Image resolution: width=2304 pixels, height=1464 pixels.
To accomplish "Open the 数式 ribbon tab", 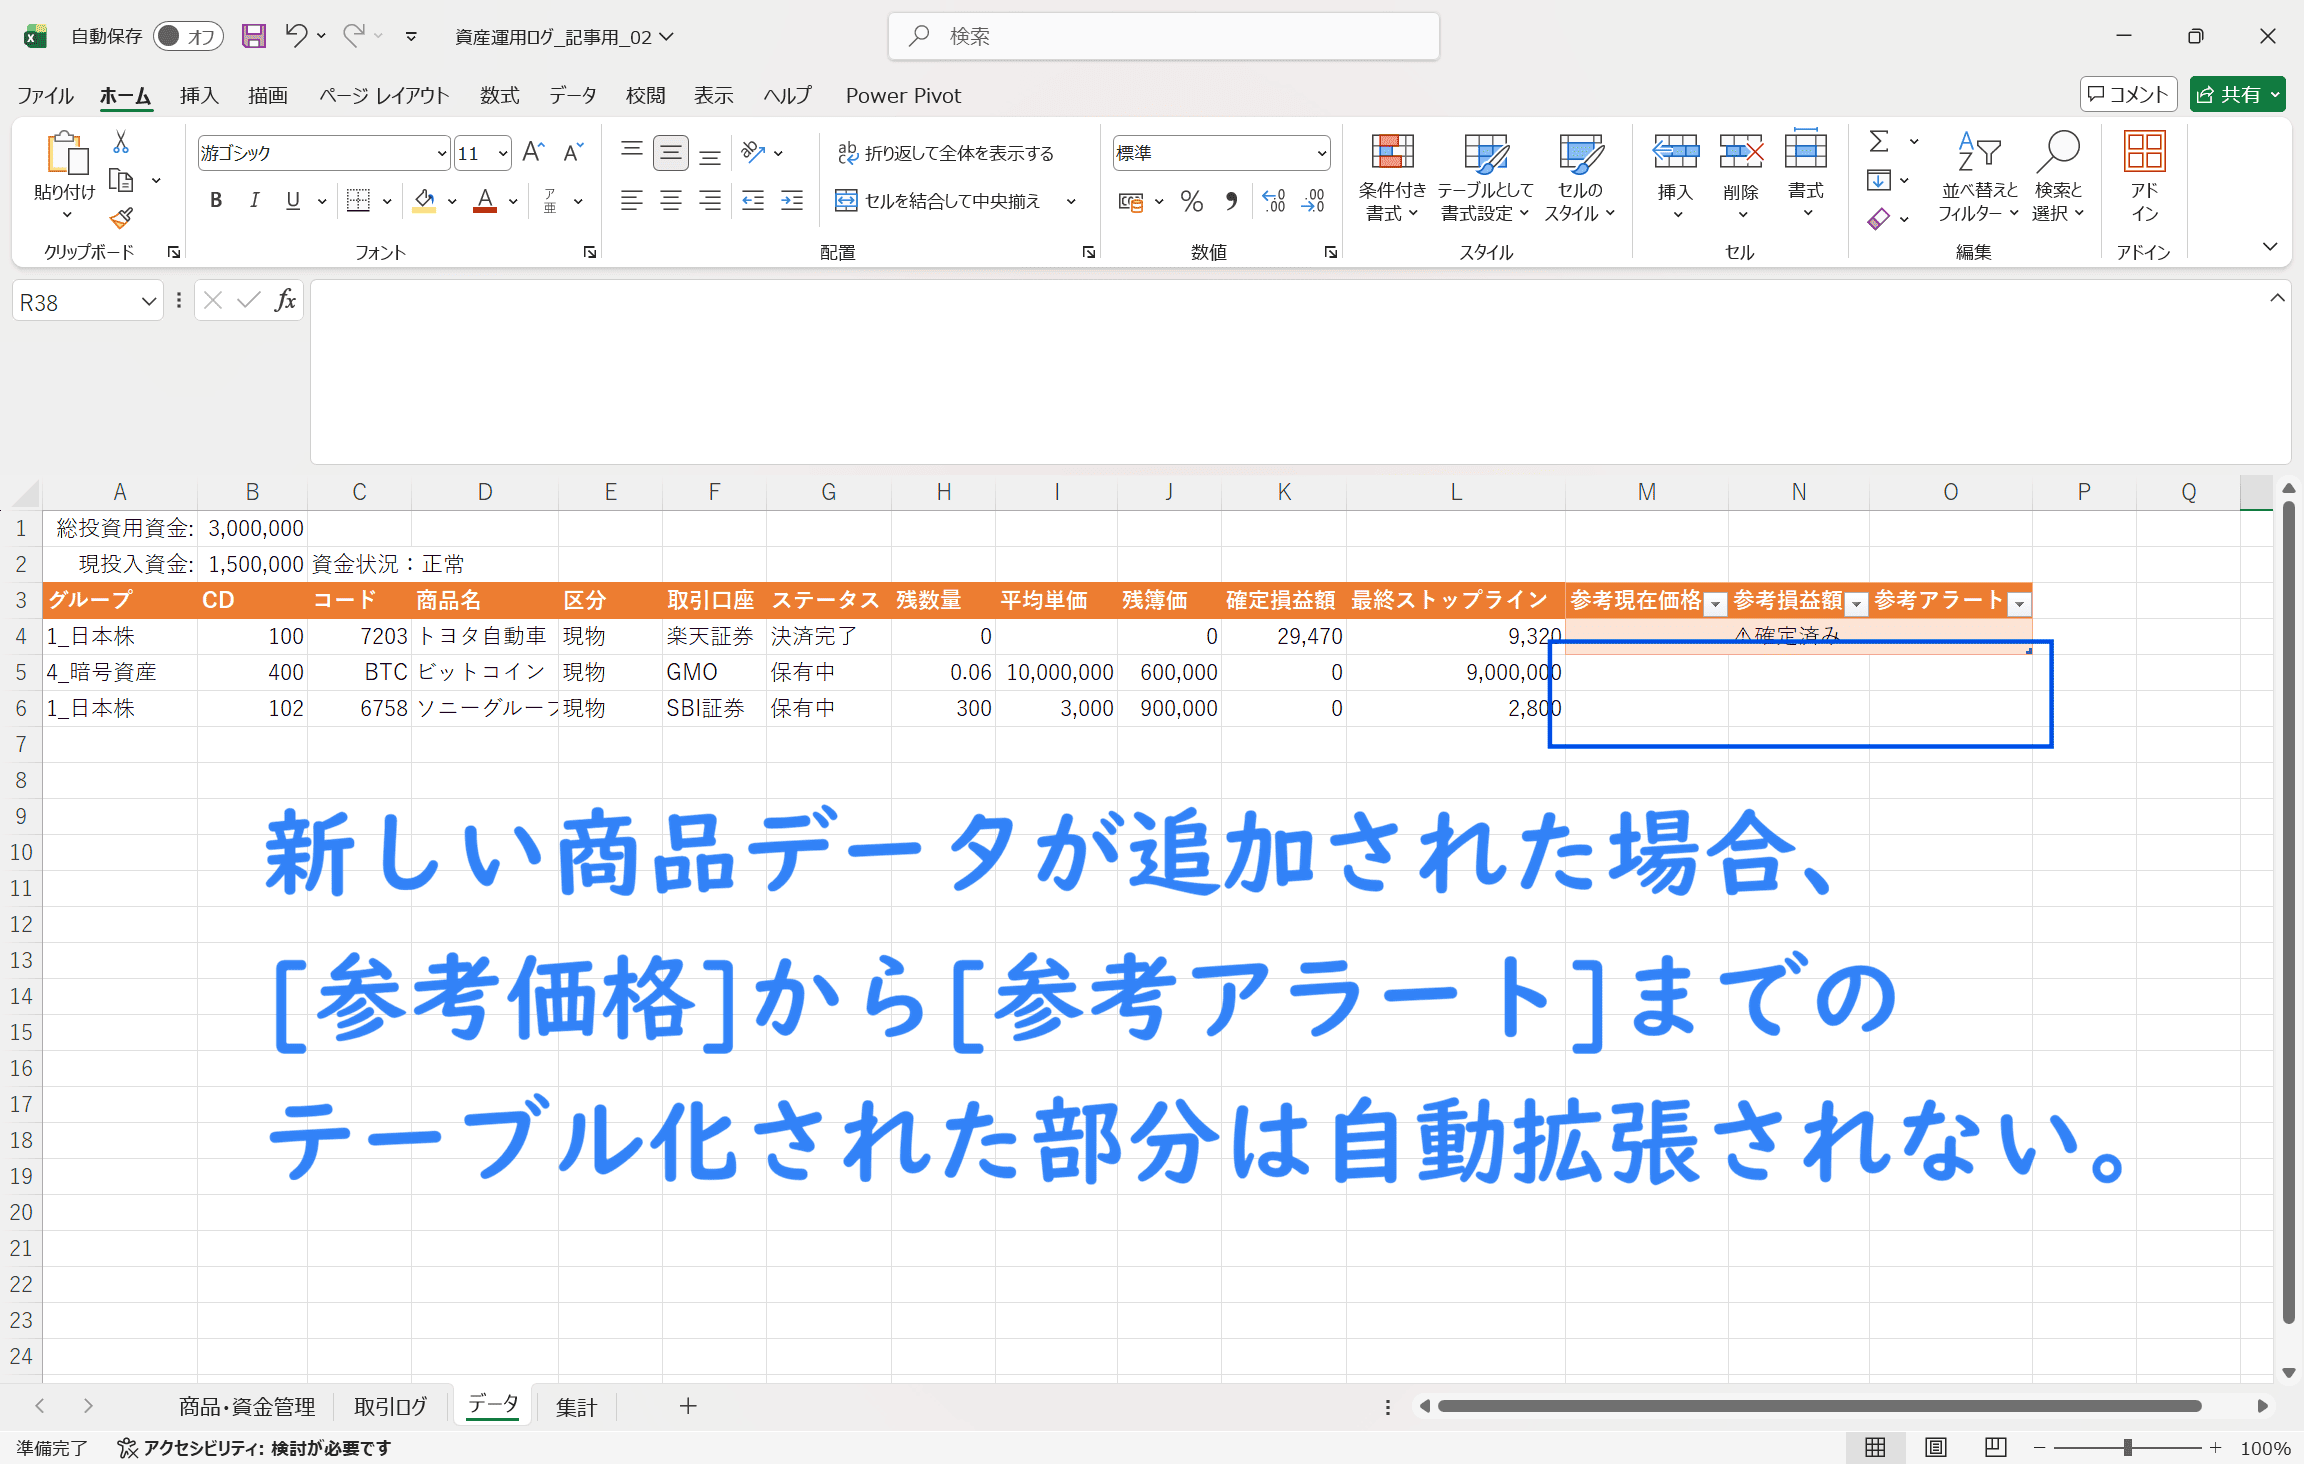I will point(499,95).
